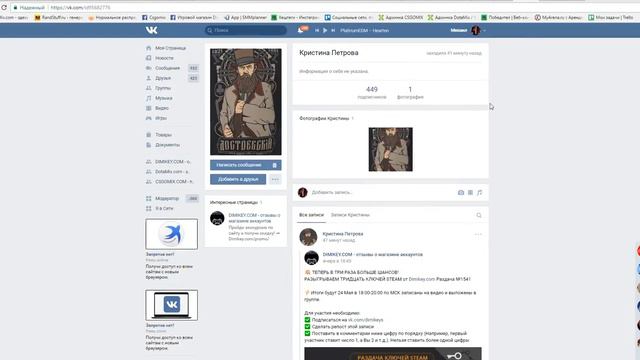
Task: Click the music note icon beside Музыка
Action: tap(149, 98)
